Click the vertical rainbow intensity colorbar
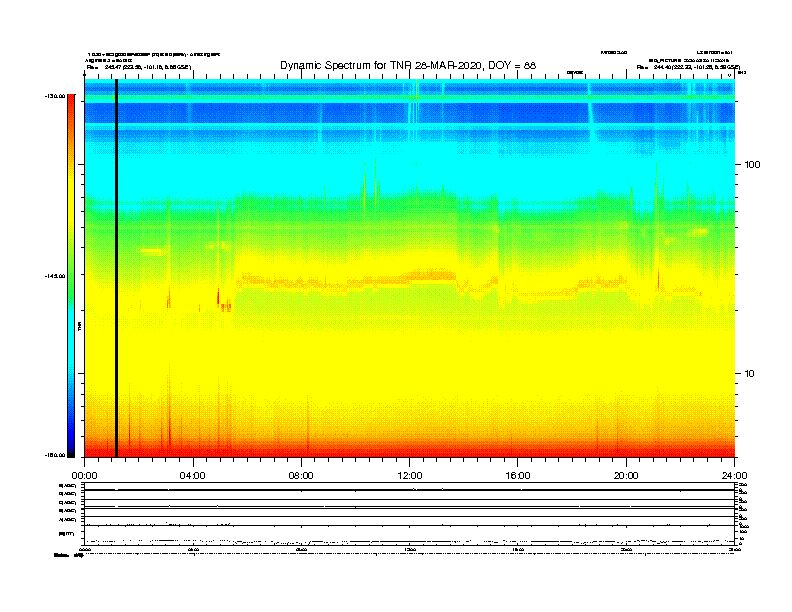This screenshot has width=792, height=612. pos(71,276)
